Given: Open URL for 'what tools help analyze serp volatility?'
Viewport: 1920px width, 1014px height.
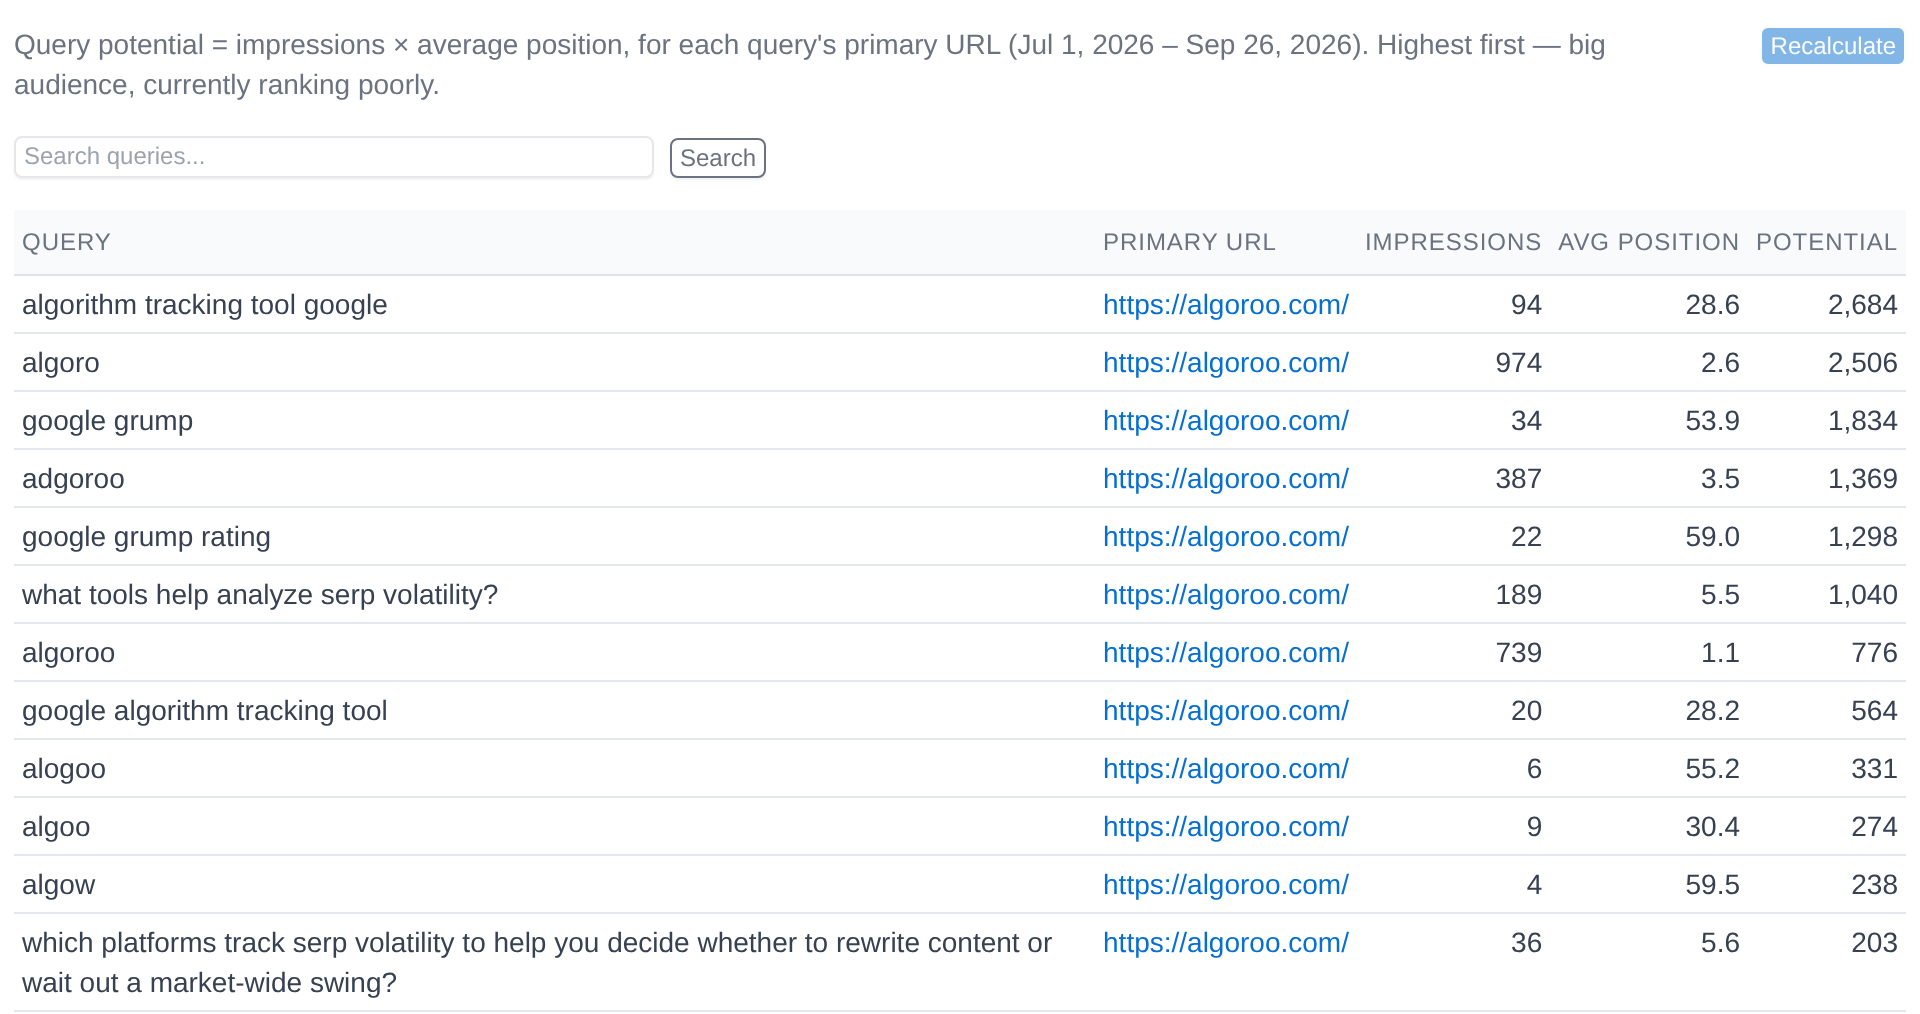Looking at the screenshot, I should pos(1225,595).
